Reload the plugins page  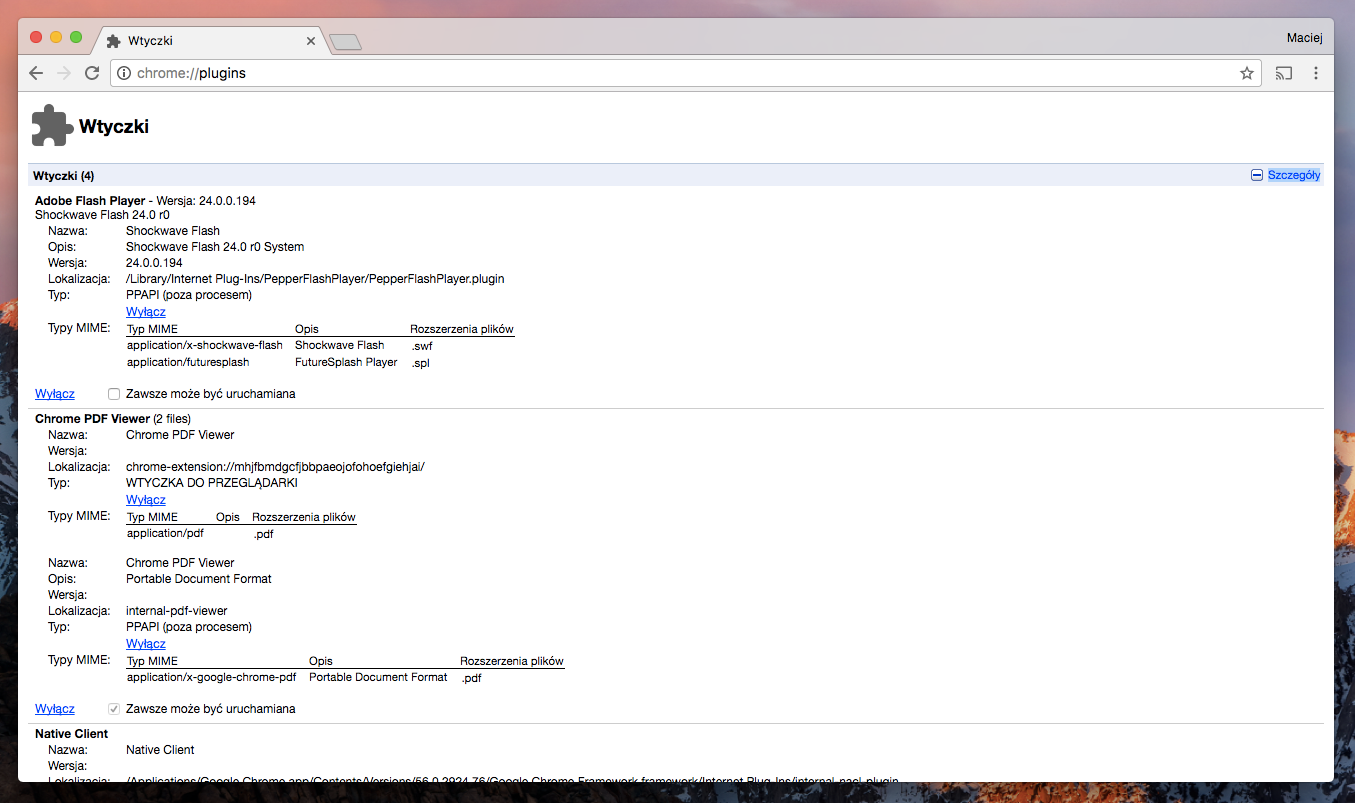91,73
